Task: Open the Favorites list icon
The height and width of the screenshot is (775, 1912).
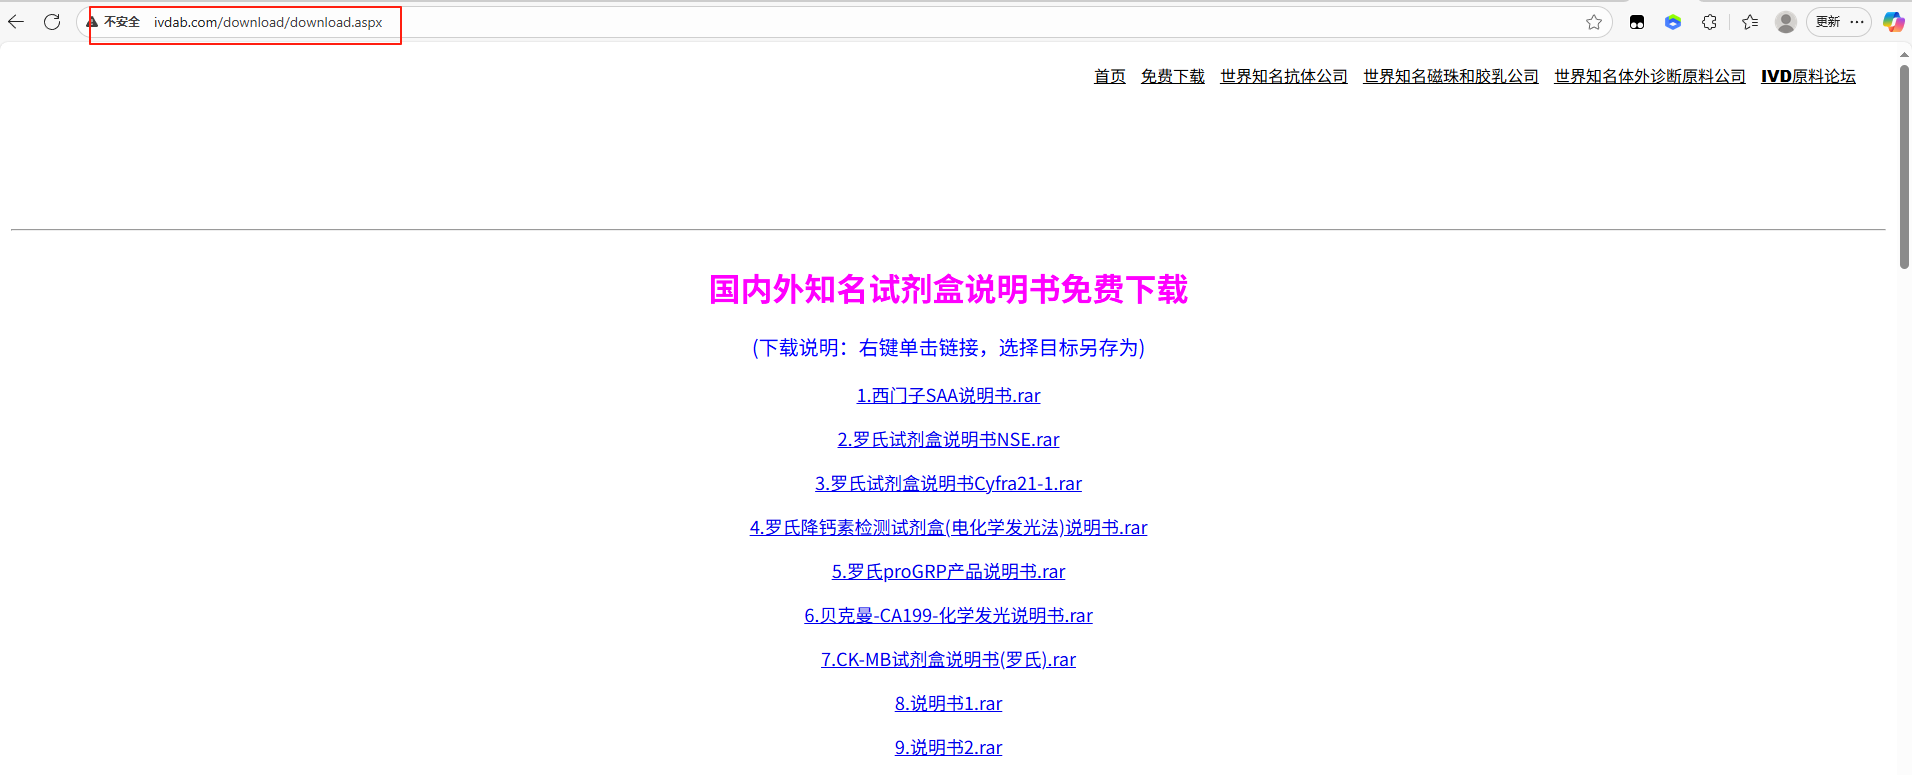Action: point(1750,22)
